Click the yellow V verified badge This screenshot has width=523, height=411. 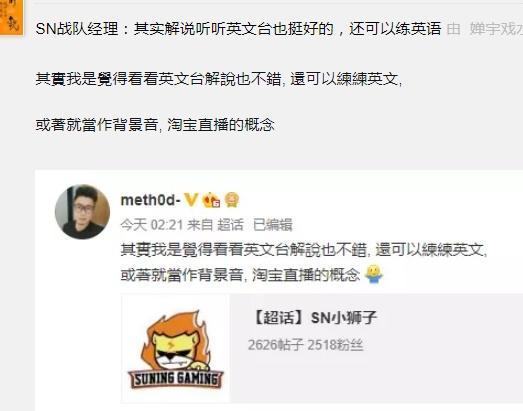[191, 200]
